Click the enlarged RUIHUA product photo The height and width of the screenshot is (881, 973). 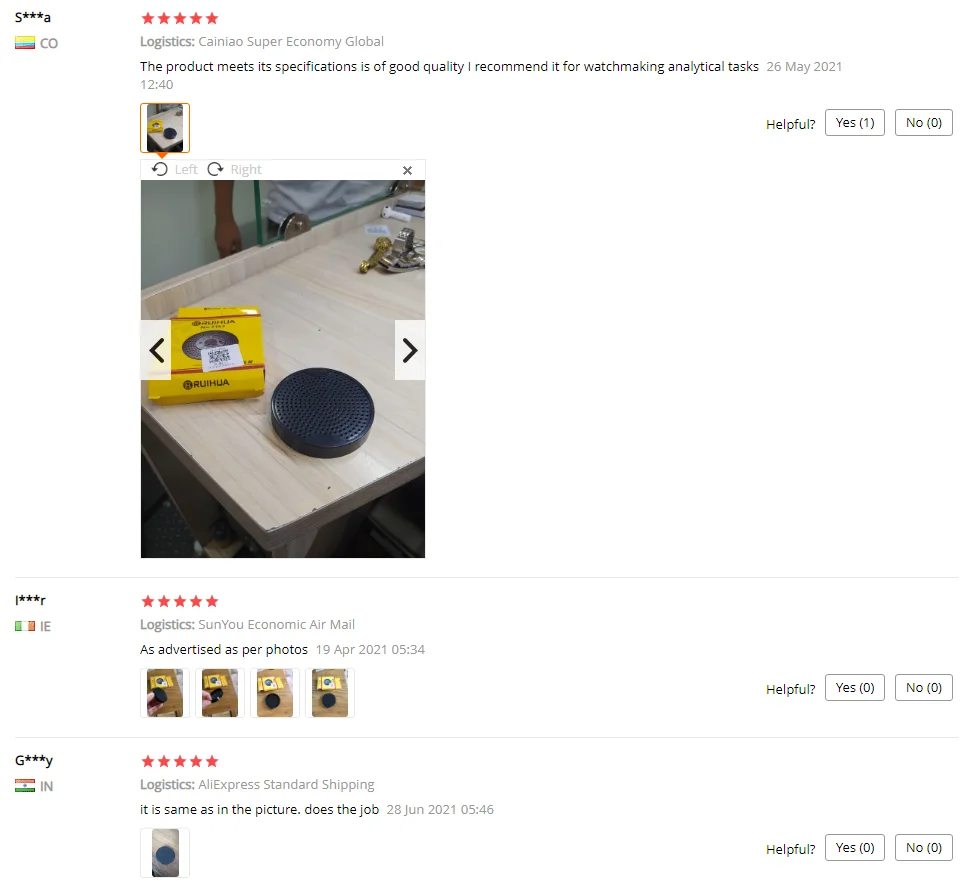pyautogui.click(x=283, y=369)
